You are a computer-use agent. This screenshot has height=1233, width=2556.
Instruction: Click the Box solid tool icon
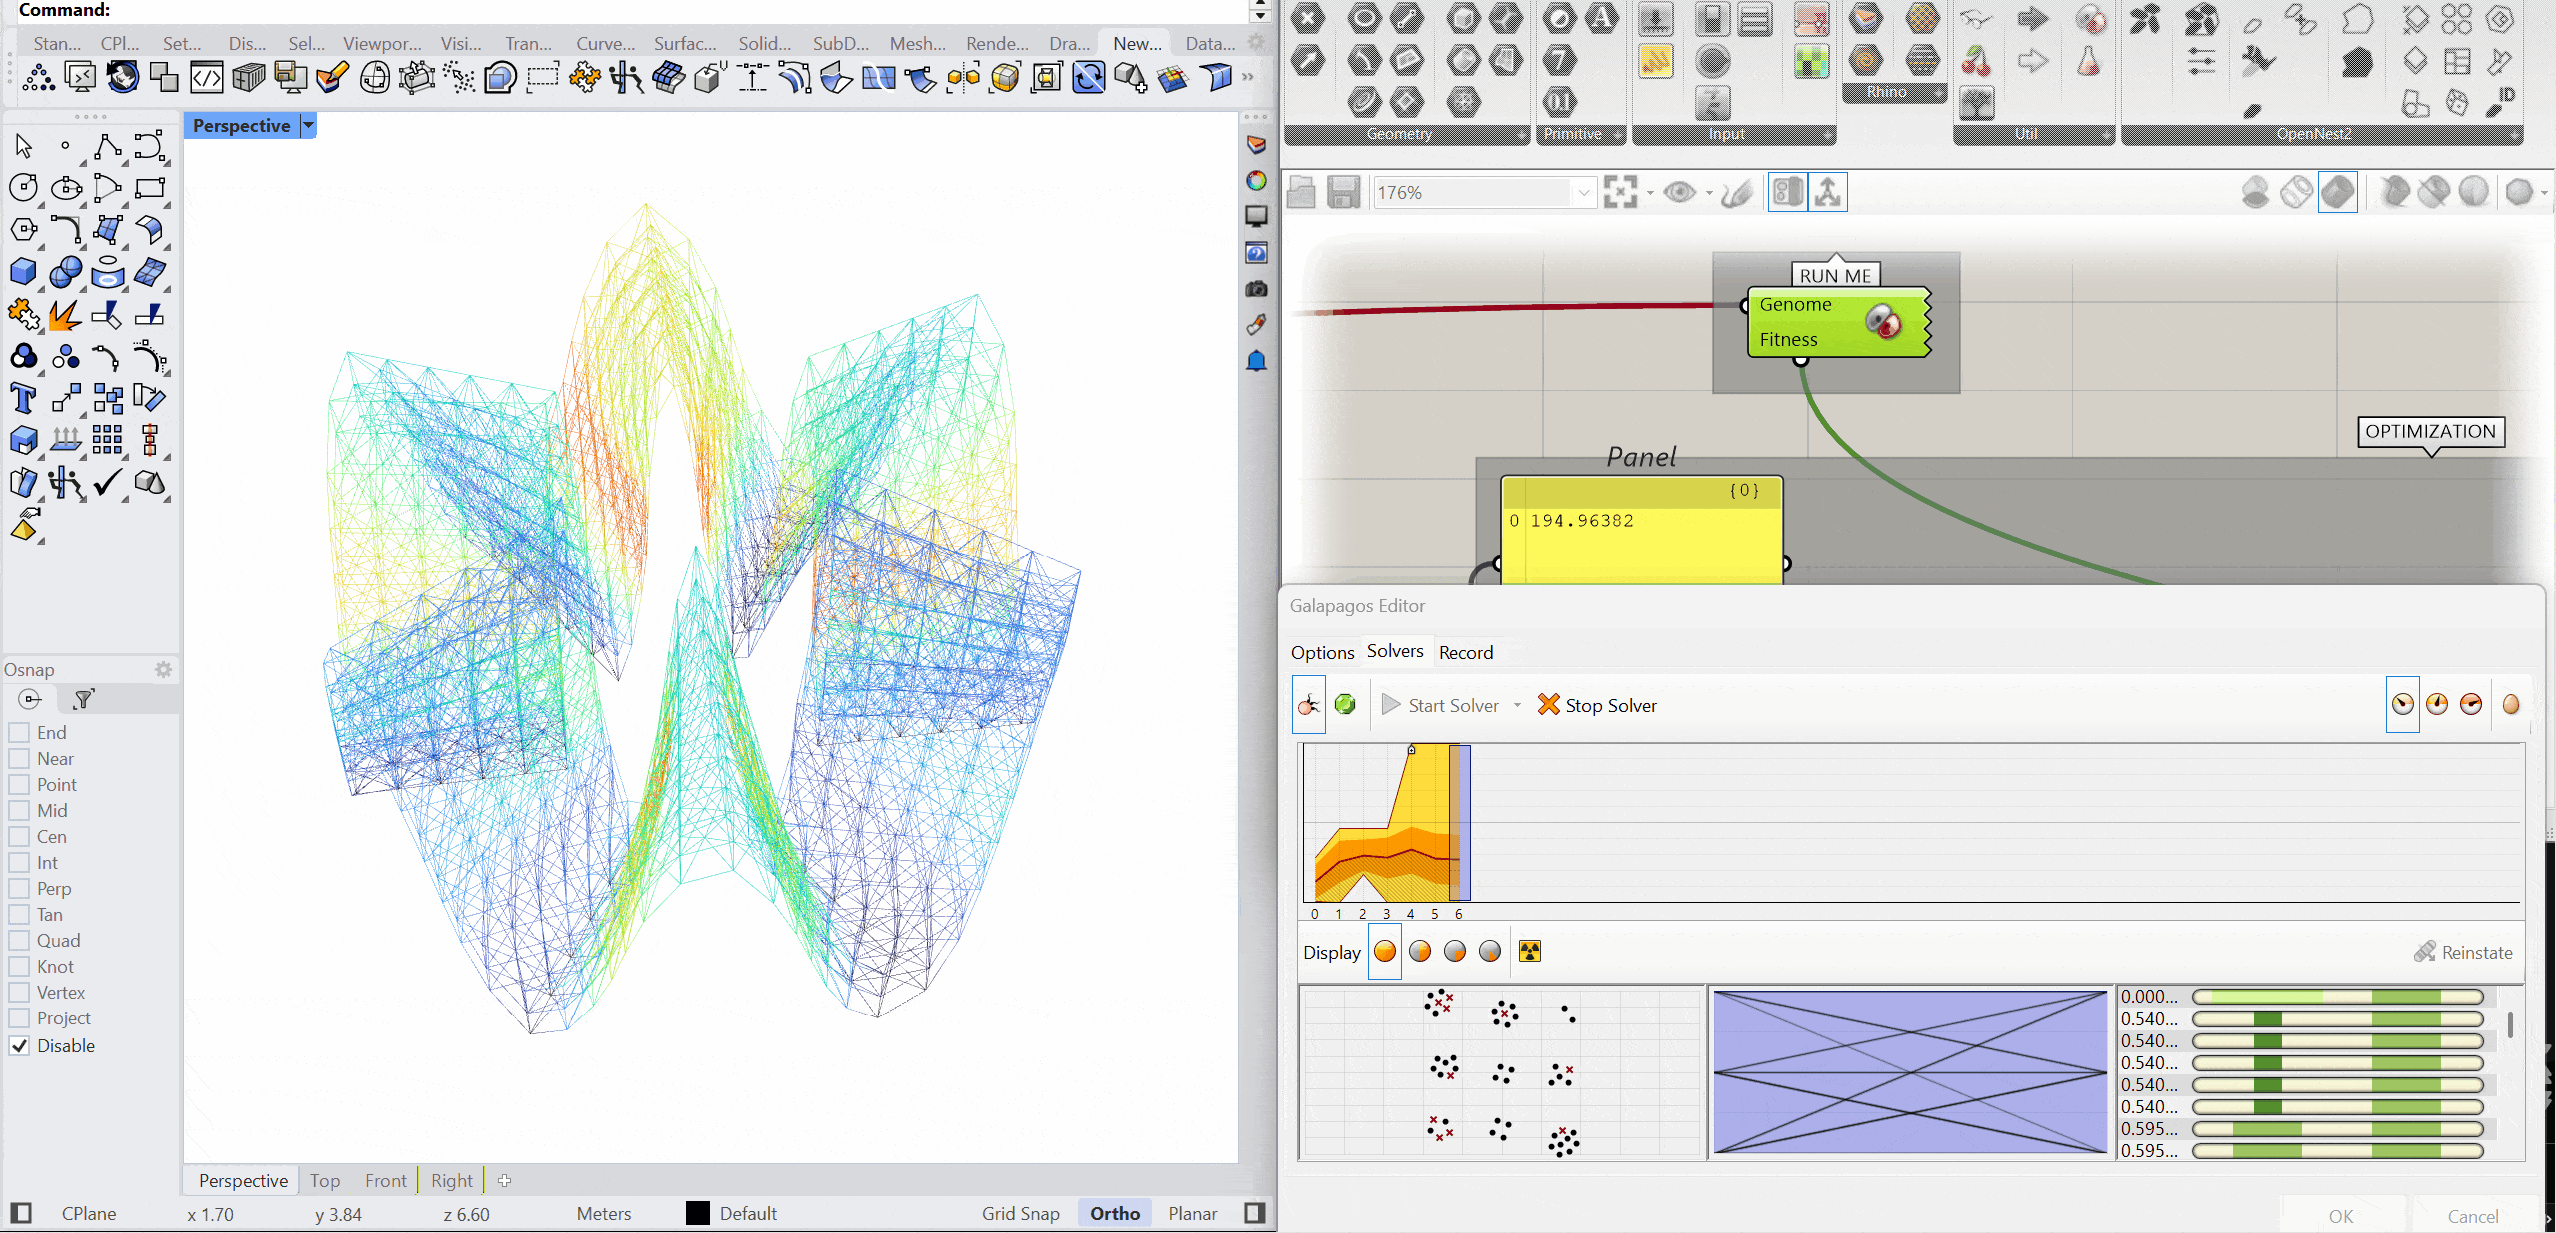23,272
